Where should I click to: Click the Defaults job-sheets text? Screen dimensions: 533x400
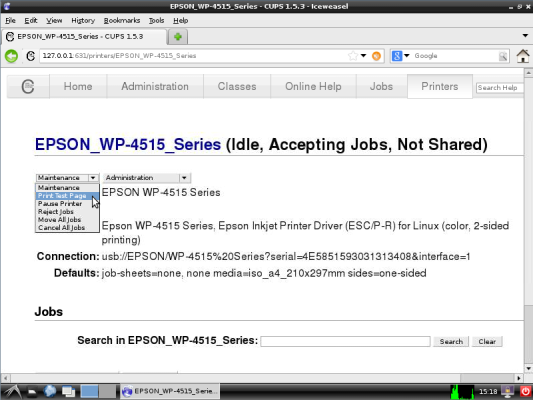point(264,273)
